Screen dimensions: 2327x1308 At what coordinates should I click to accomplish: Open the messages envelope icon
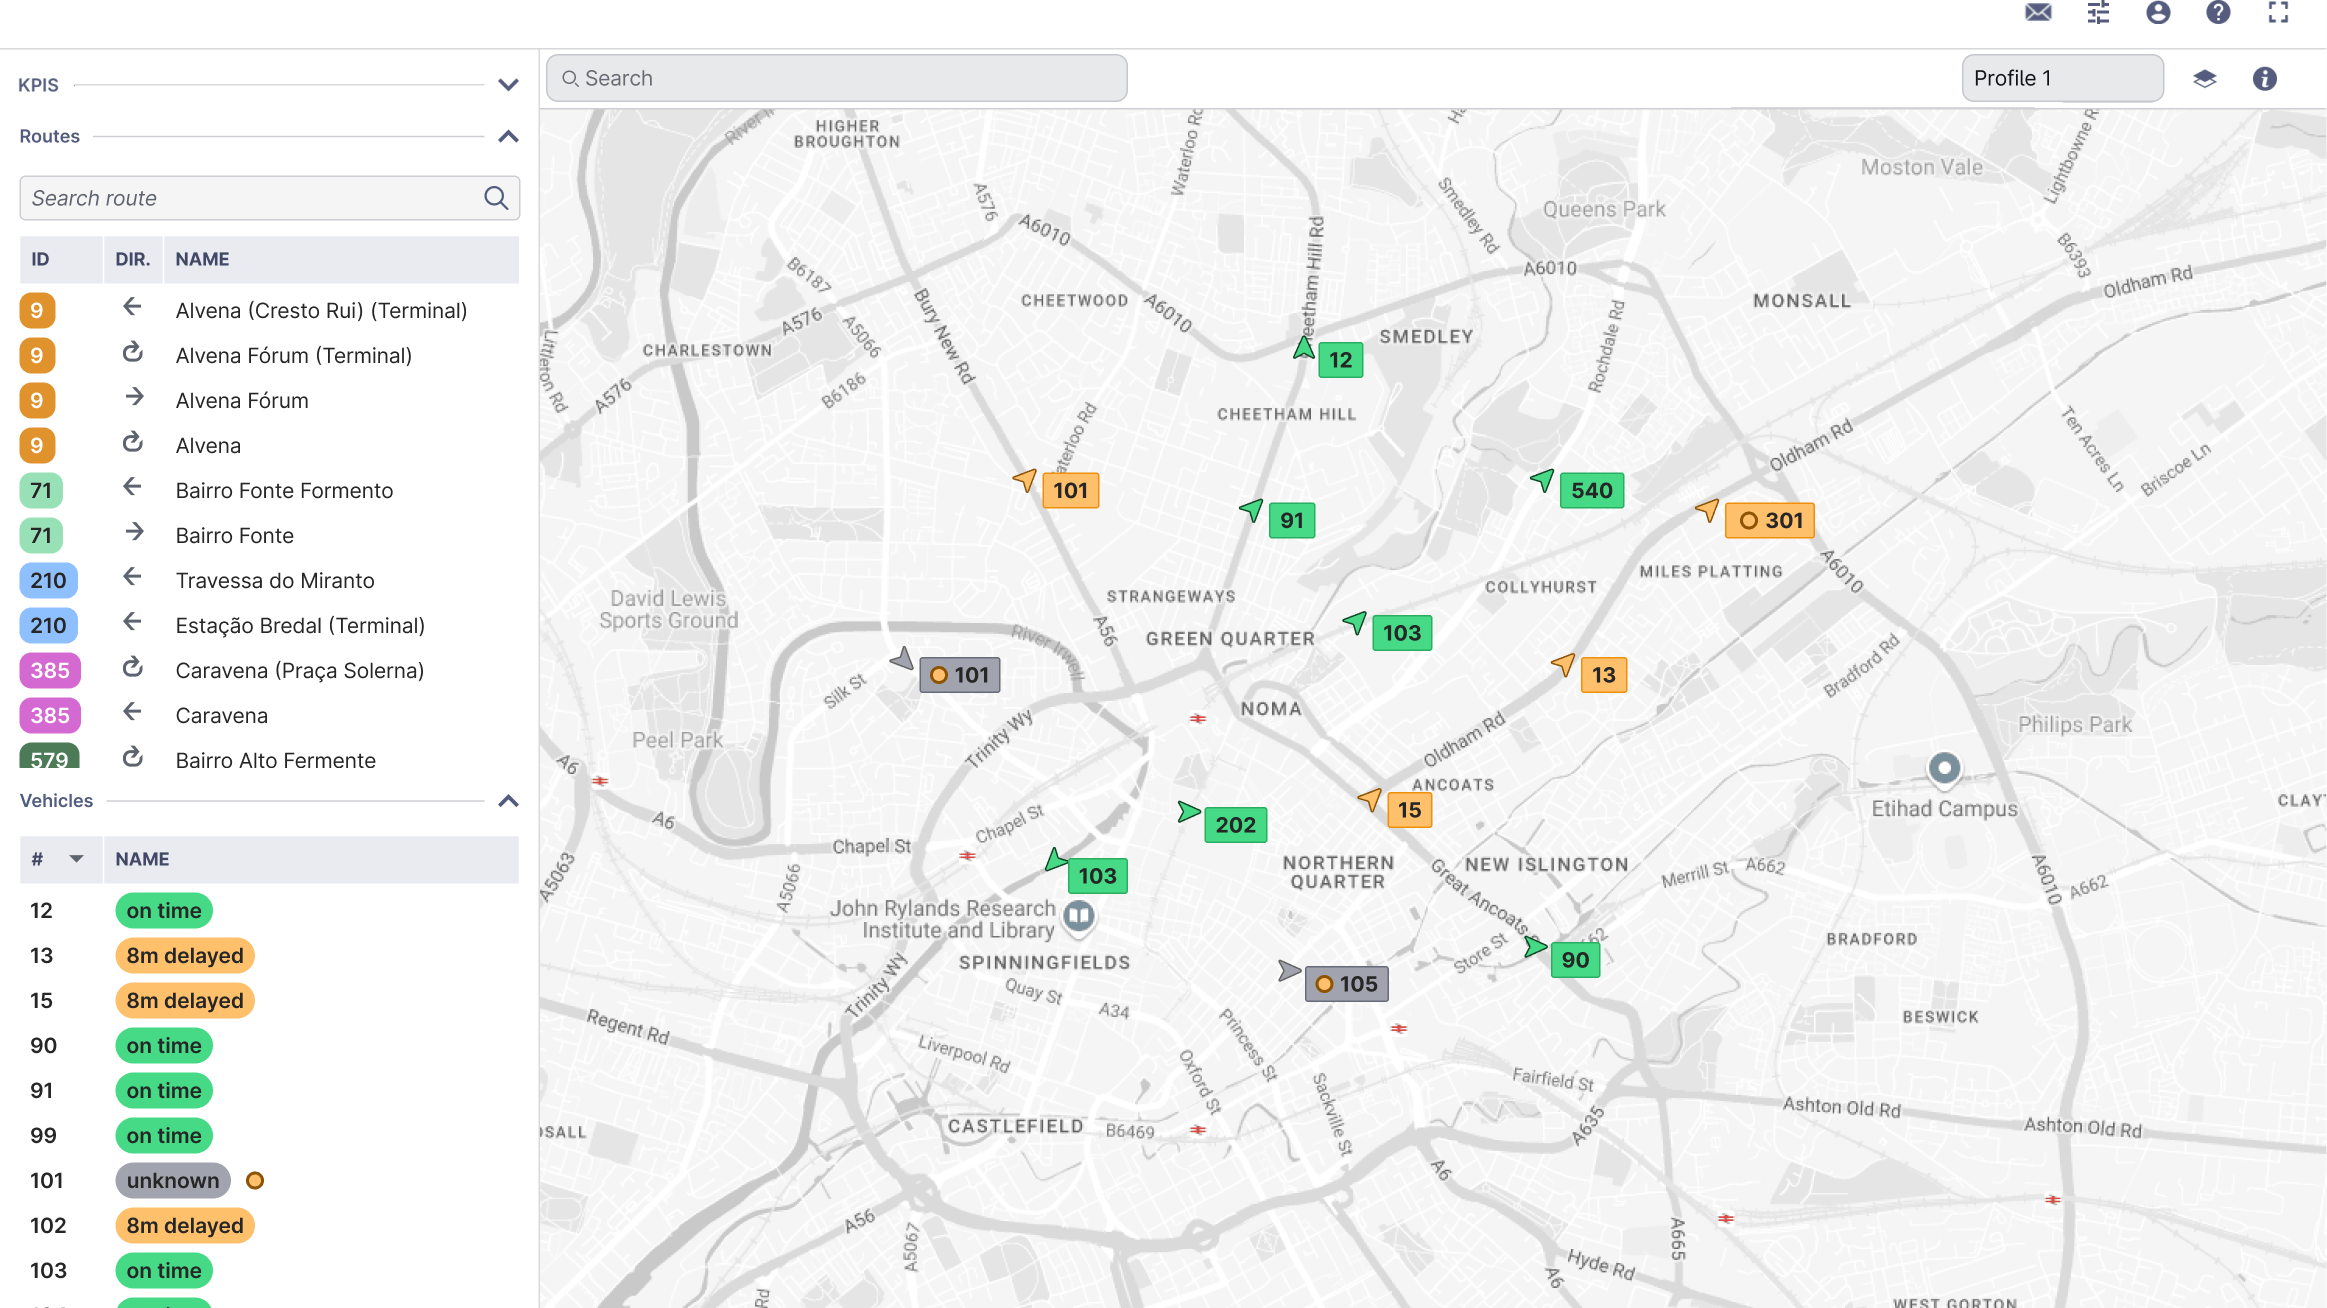(2038, 13)
